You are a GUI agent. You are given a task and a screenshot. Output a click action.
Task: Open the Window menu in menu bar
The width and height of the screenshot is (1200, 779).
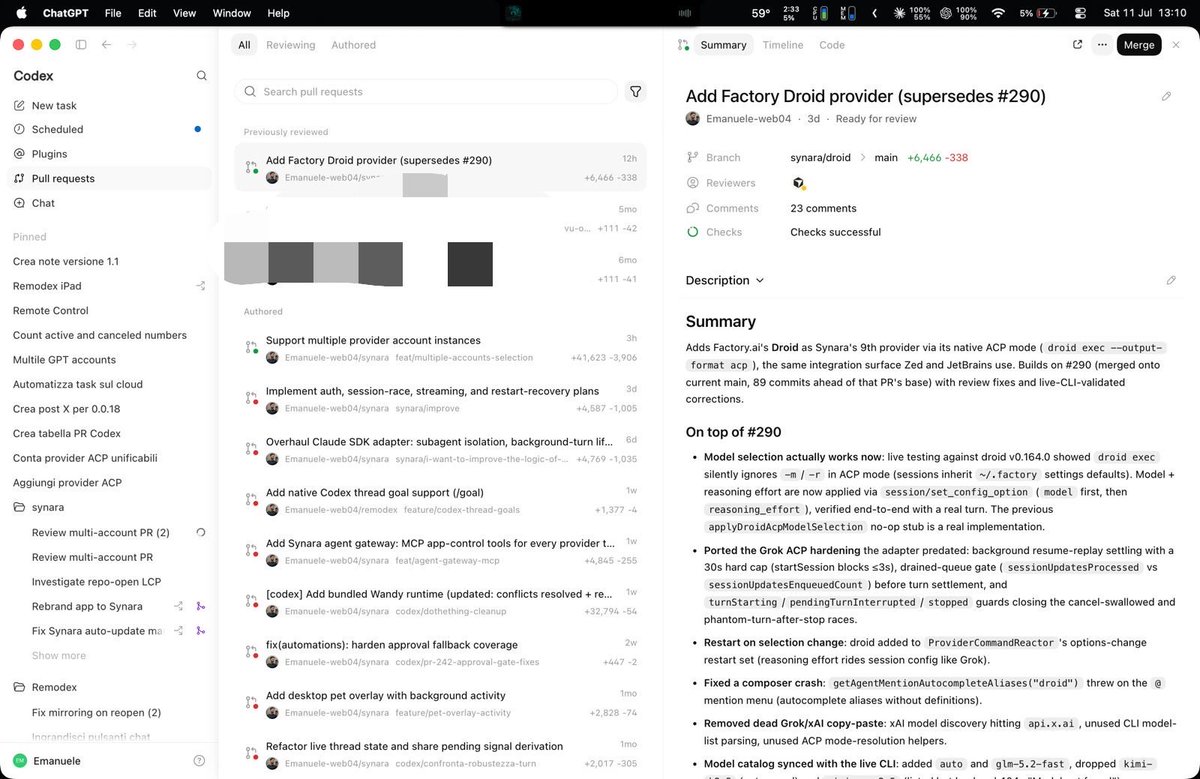[x=232, y=13]
